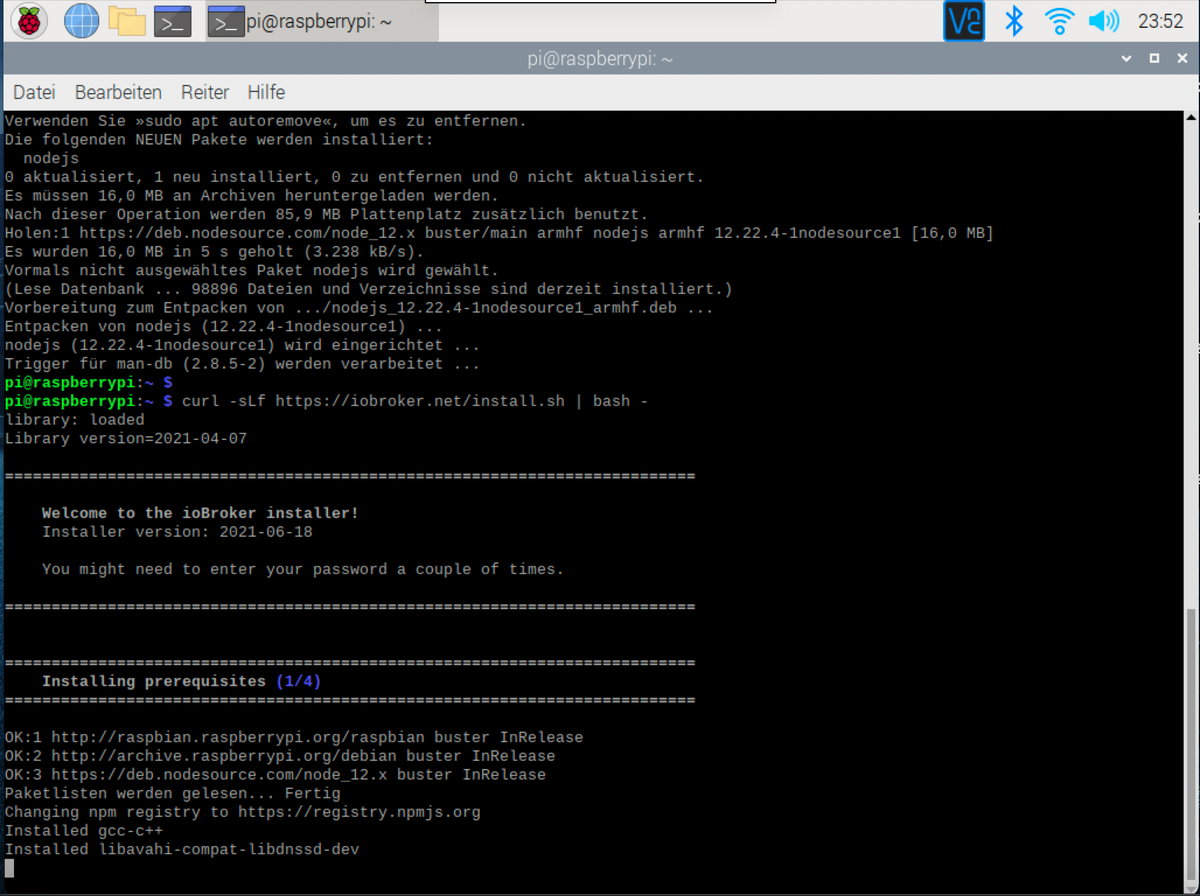This screenshot has width=1200, height=896.
Task: Click "Installing prerequisites (1/4)" heading
Action: 181,681
